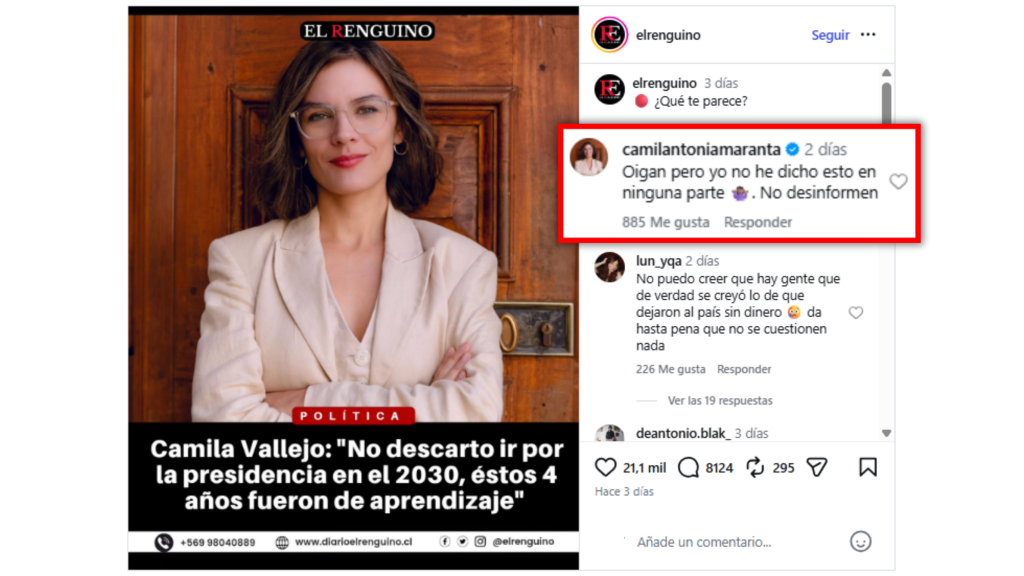Open the emoji picker smiley icon

(861, 541)
